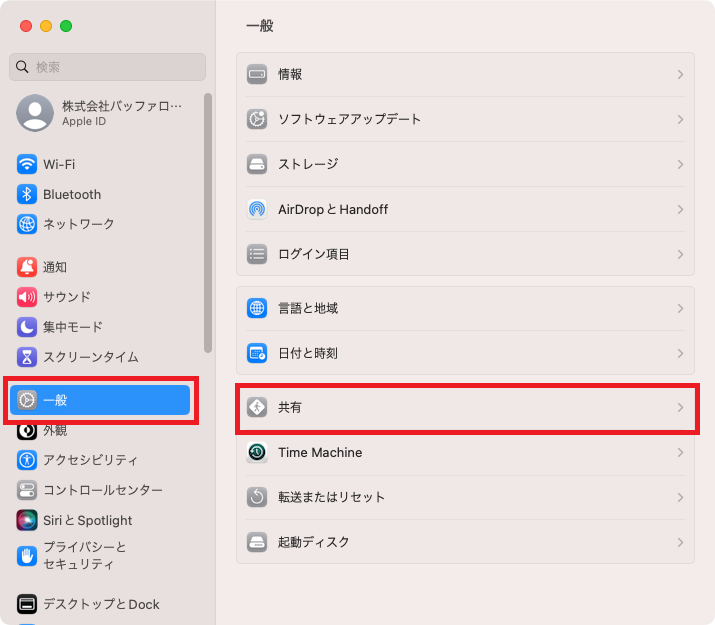Choose Siri と Spotlight in sidebar
The width and height of the screenshot is (715, 625).
87,520
